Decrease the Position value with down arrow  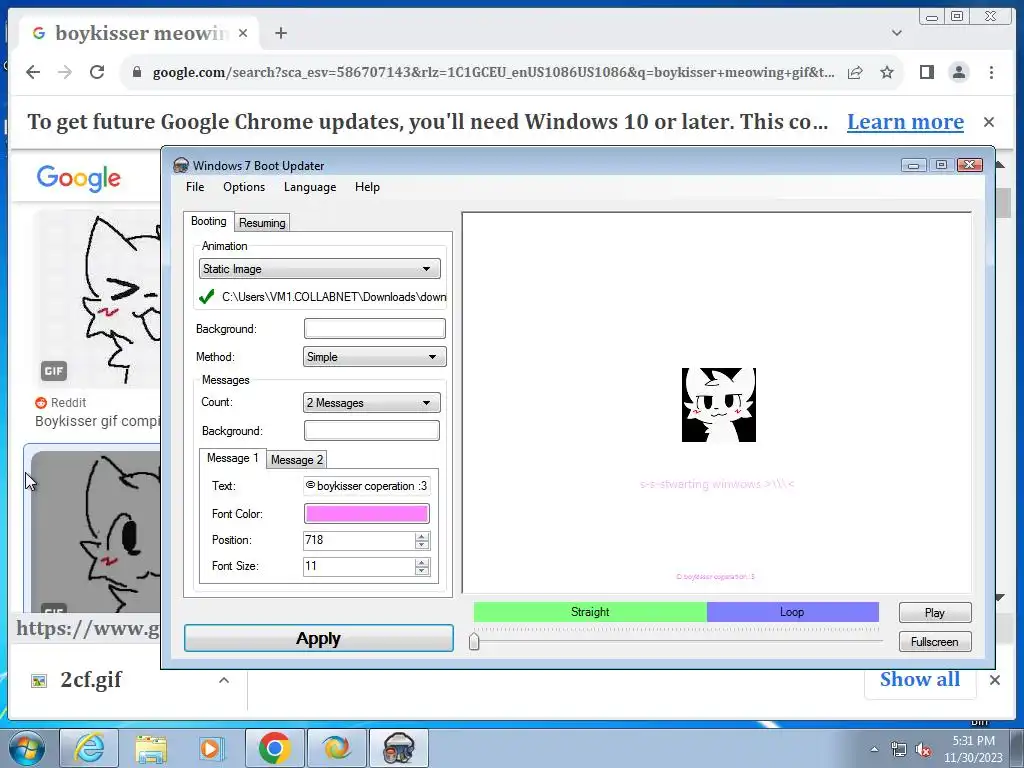pyautogui.click(x=422, y=545)
